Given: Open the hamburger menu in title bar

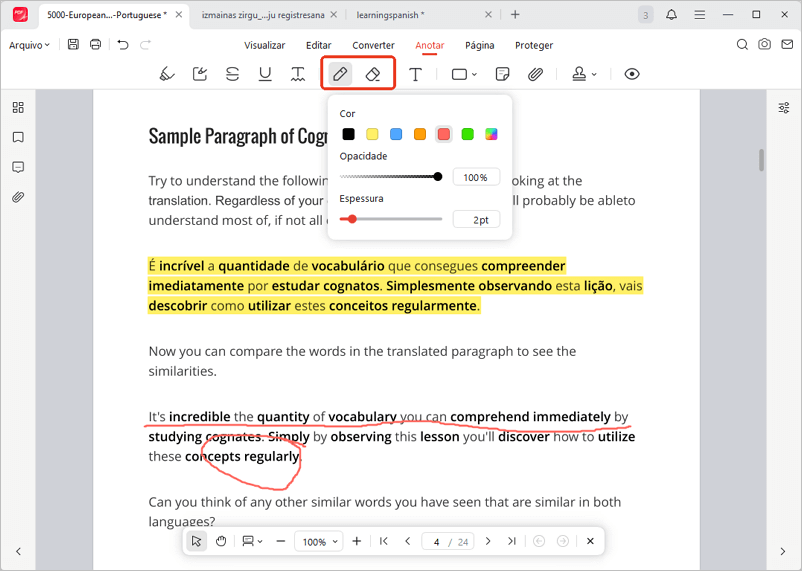Looking at the screenshot, I should click(x=700, y=15).
